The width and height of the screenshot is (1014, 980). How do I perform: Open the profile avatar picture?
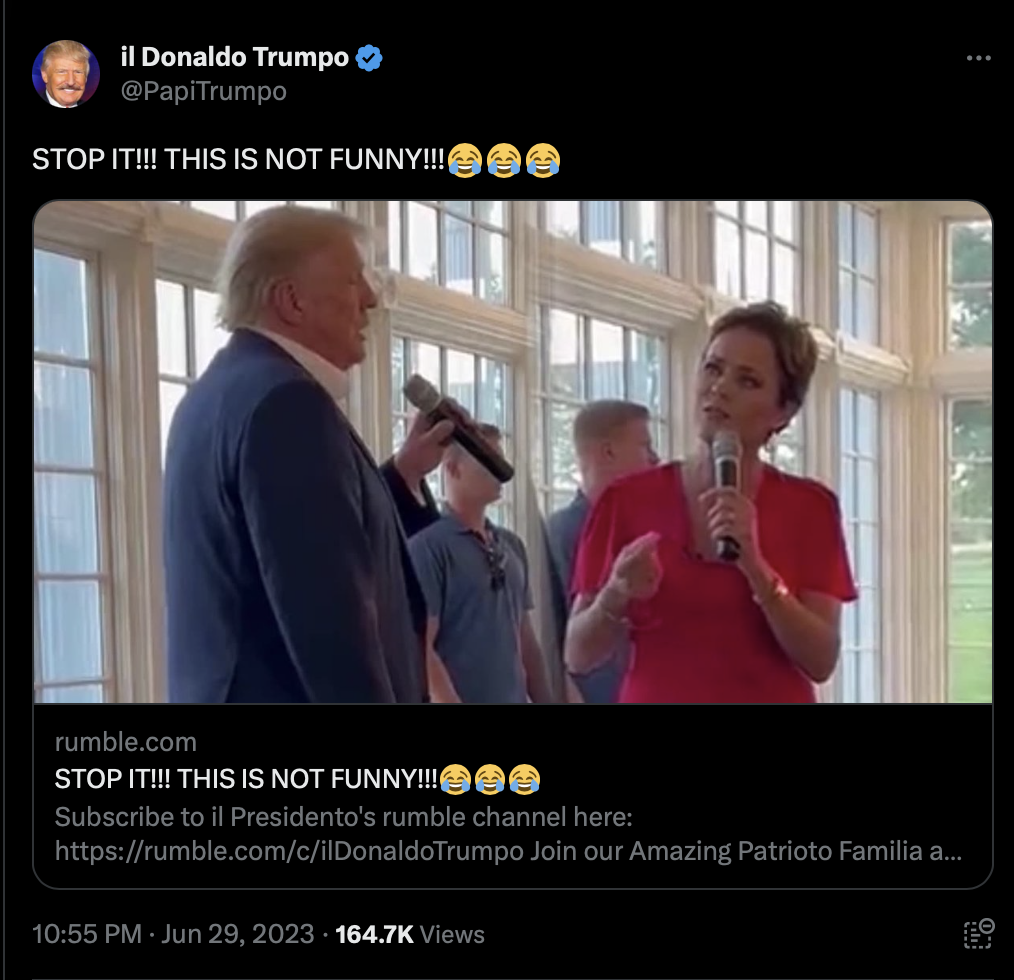66,74
